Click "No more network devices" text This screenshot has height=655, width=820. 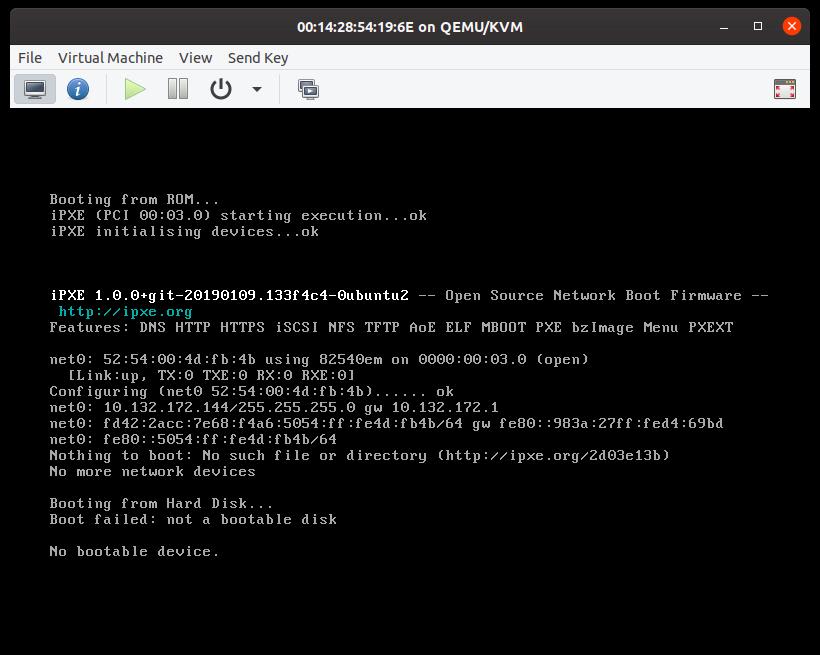(152, 471)
